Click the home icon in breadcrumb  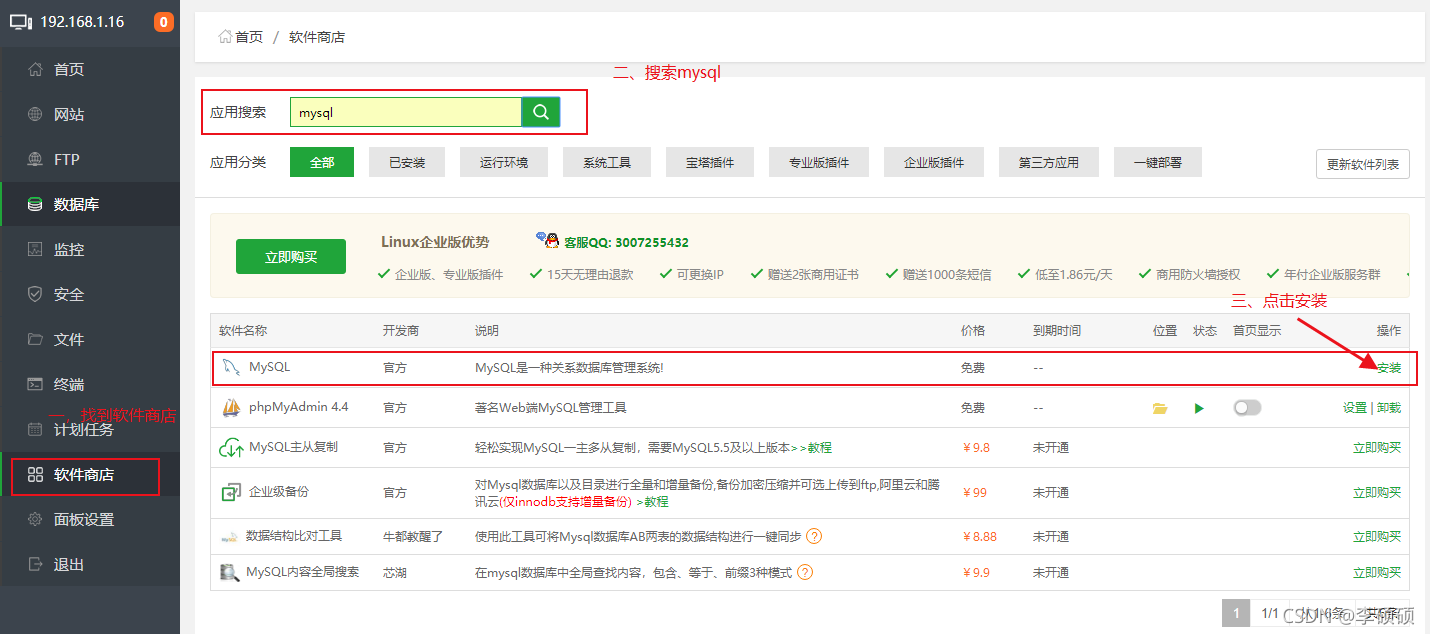pos(225,37)
